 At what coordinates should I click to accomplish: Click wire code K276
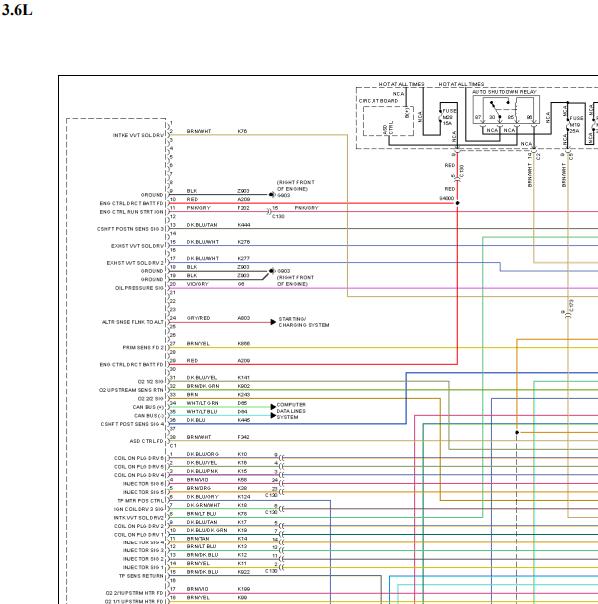coord(244,242)
